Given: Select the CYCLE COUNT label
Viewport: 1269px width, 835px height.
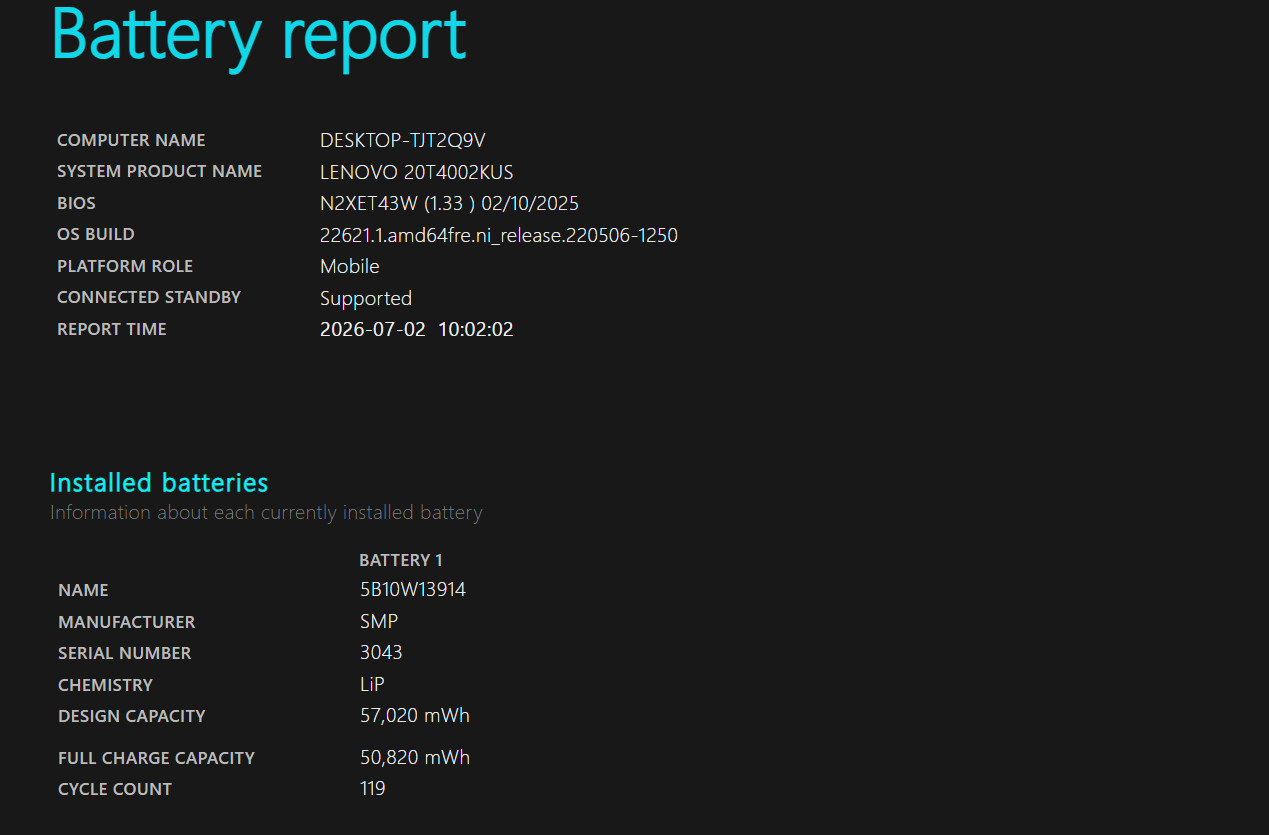Looking at the screenshot, I should [115, 789].
